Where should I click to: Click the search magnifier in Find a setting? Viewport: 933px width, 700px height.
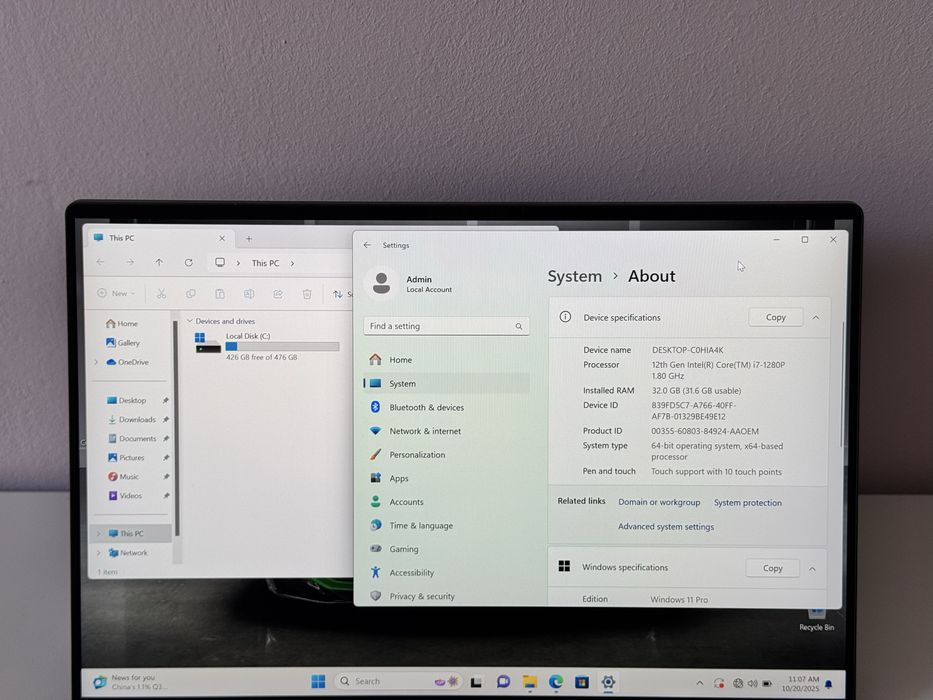(519, 326)
